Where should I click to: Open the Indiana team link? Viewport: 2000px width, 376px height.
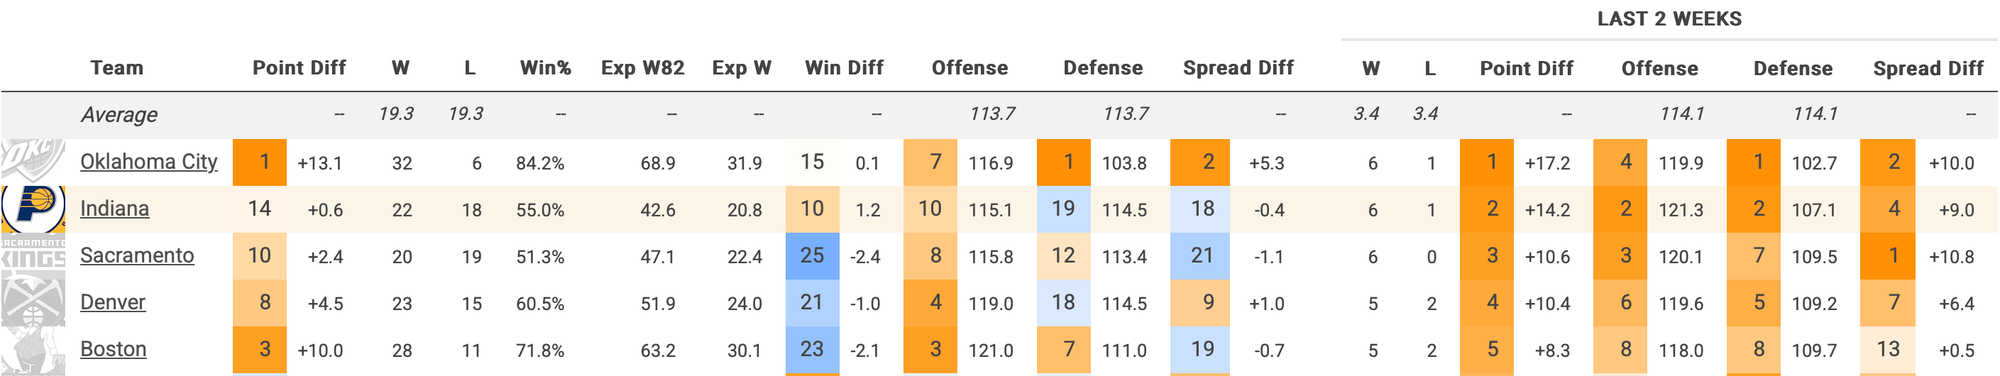tap(114, 209)
